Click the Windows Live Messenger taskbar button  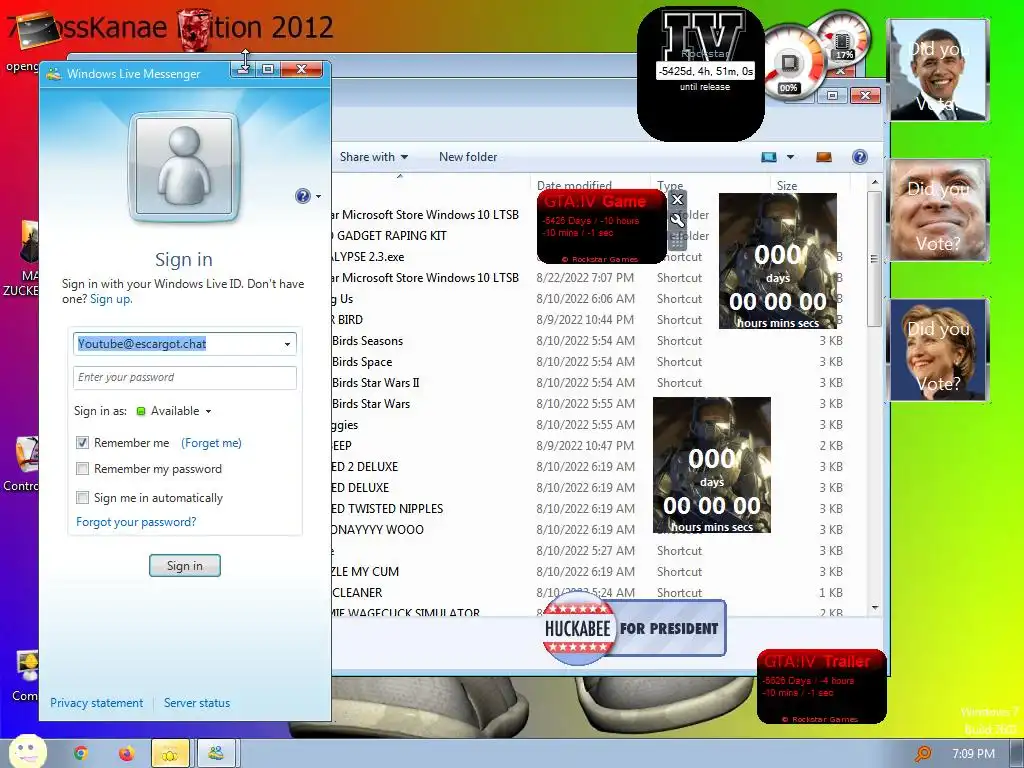(x=217, y=754)
